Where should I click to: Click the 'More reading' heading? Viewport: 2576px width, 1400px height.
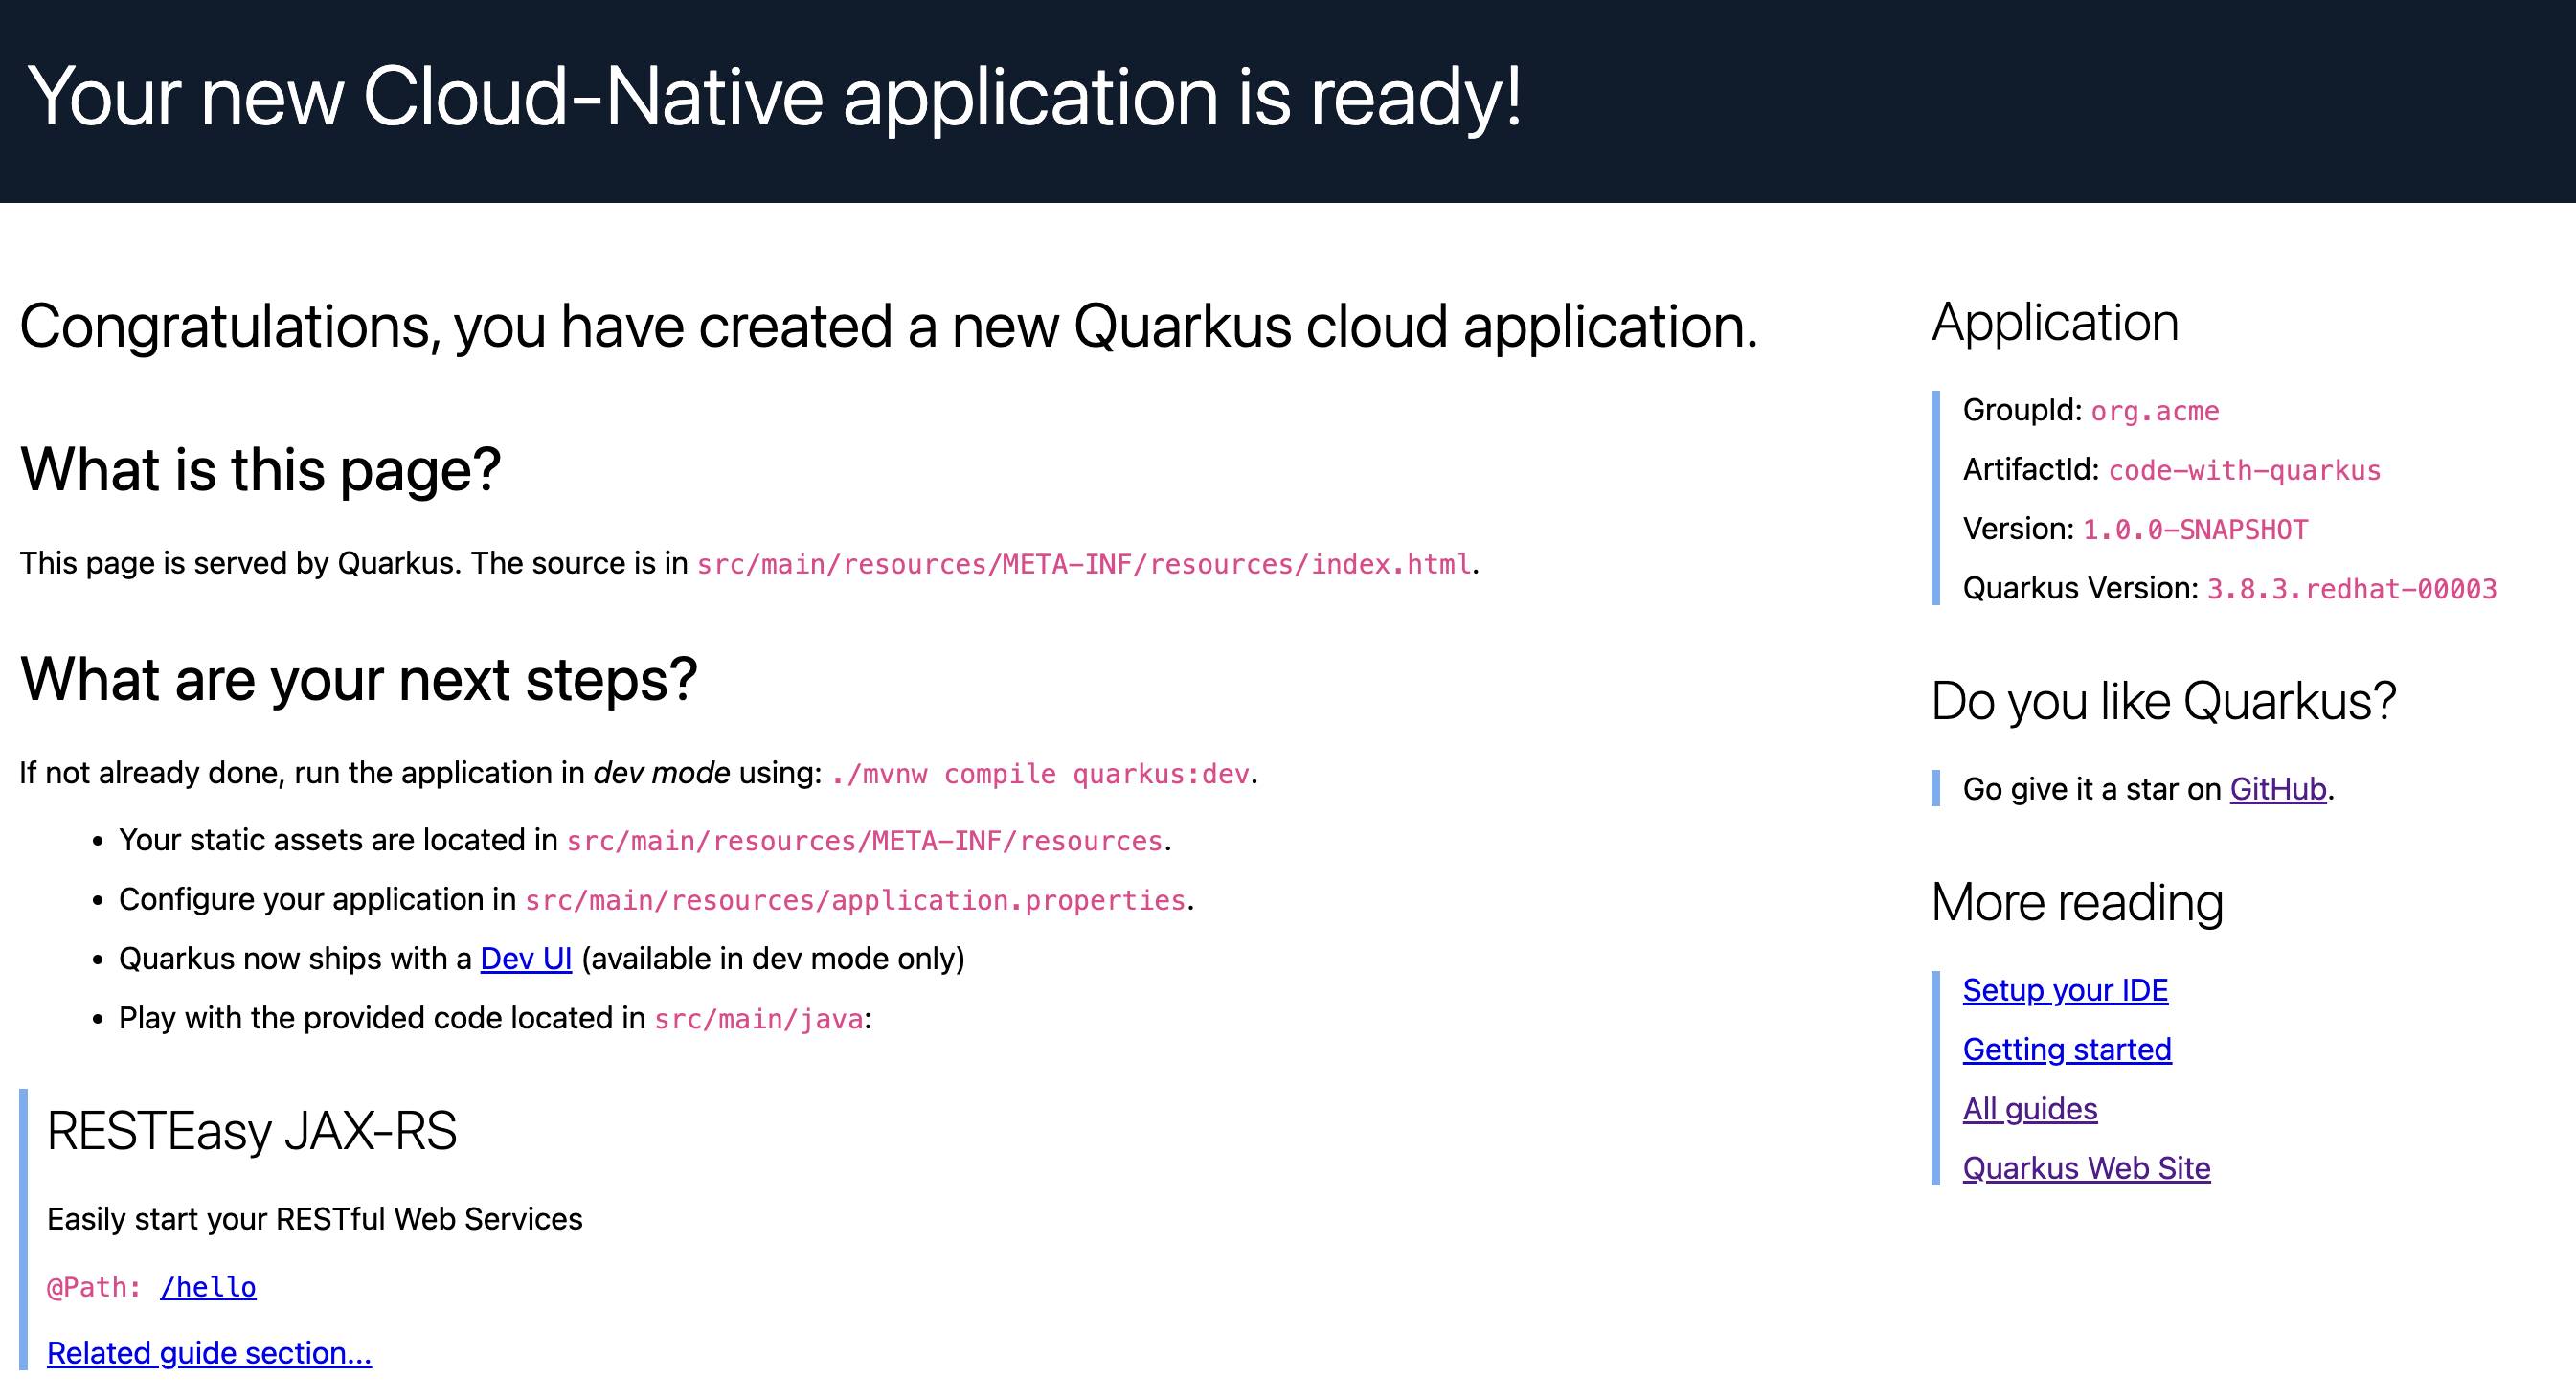2077,902
